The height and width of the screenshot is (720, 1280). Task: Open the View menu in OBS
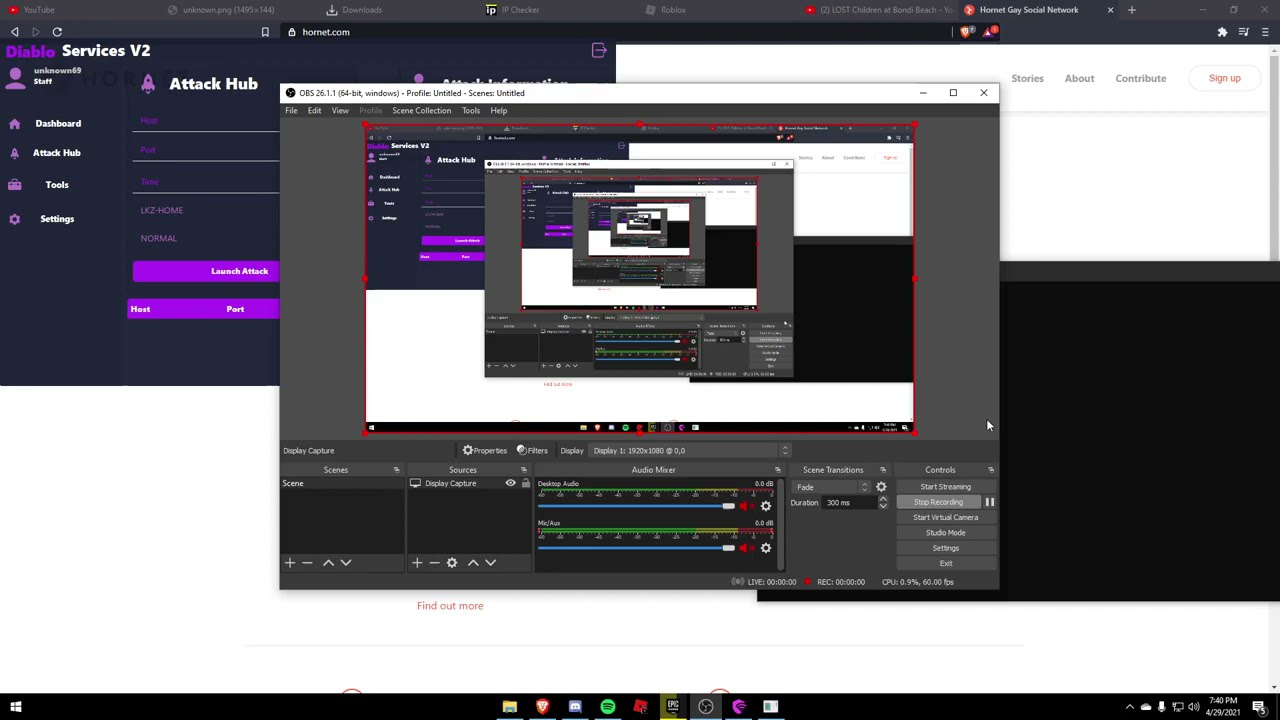pyautogui.click(x=340, y=111)
